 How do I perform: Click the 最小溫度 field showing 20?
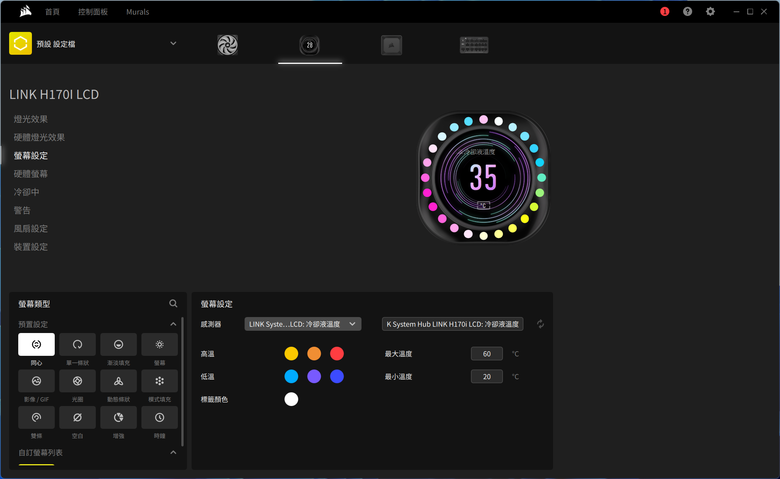pyautogui.click(x=487, y=377)
